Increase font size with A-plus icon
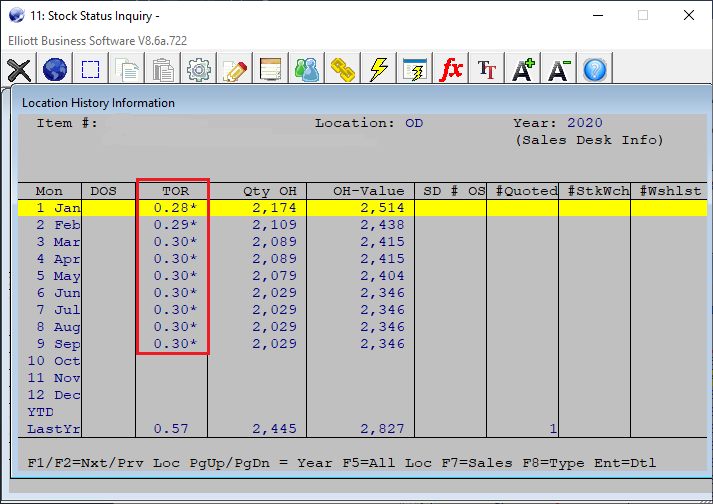Image resolution: width=713 pixels, height=504 pixels. [x=523, y=69]
